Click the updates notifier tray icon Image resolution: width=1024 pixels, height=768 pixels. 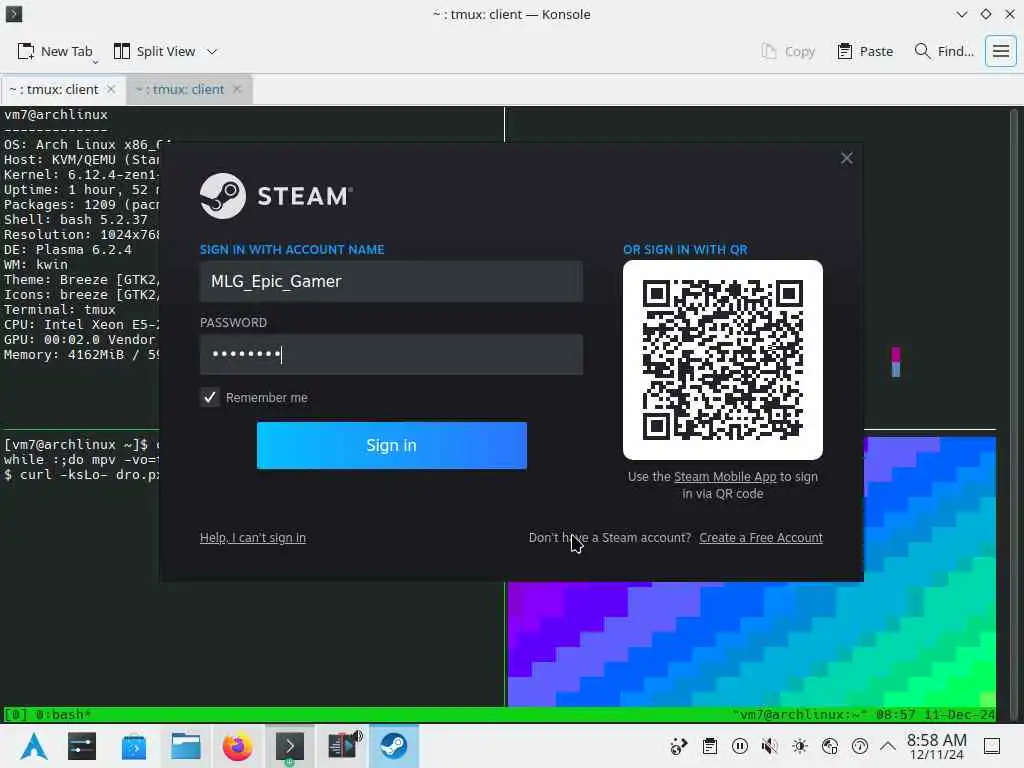860,746
